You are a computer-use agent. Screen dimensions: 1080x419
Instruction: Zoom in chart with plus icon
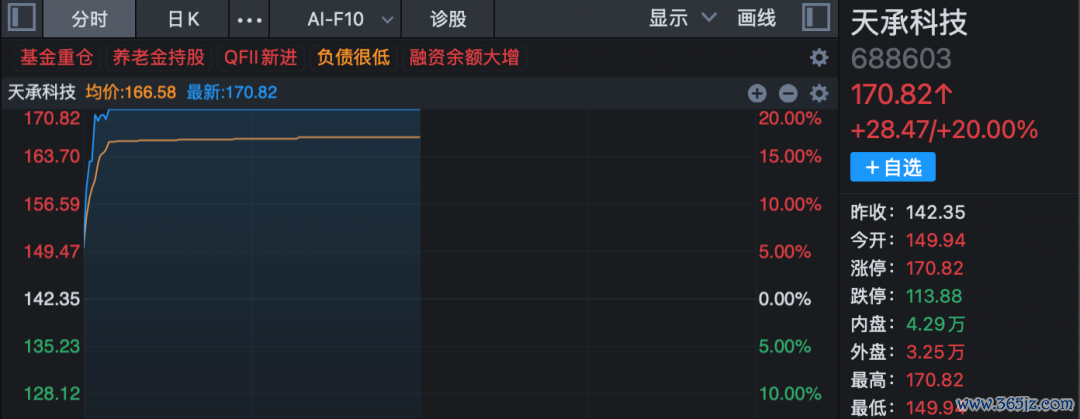coord(757,93)
